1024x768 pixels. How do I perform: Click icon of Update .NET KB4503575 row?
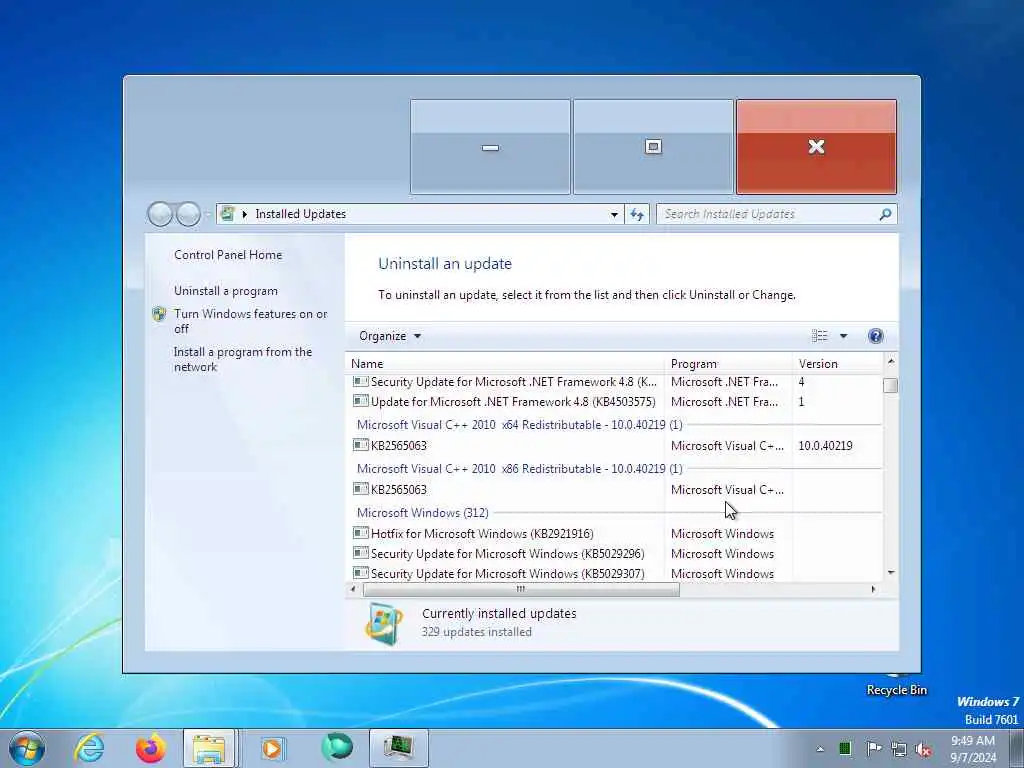tap(360, 401)
